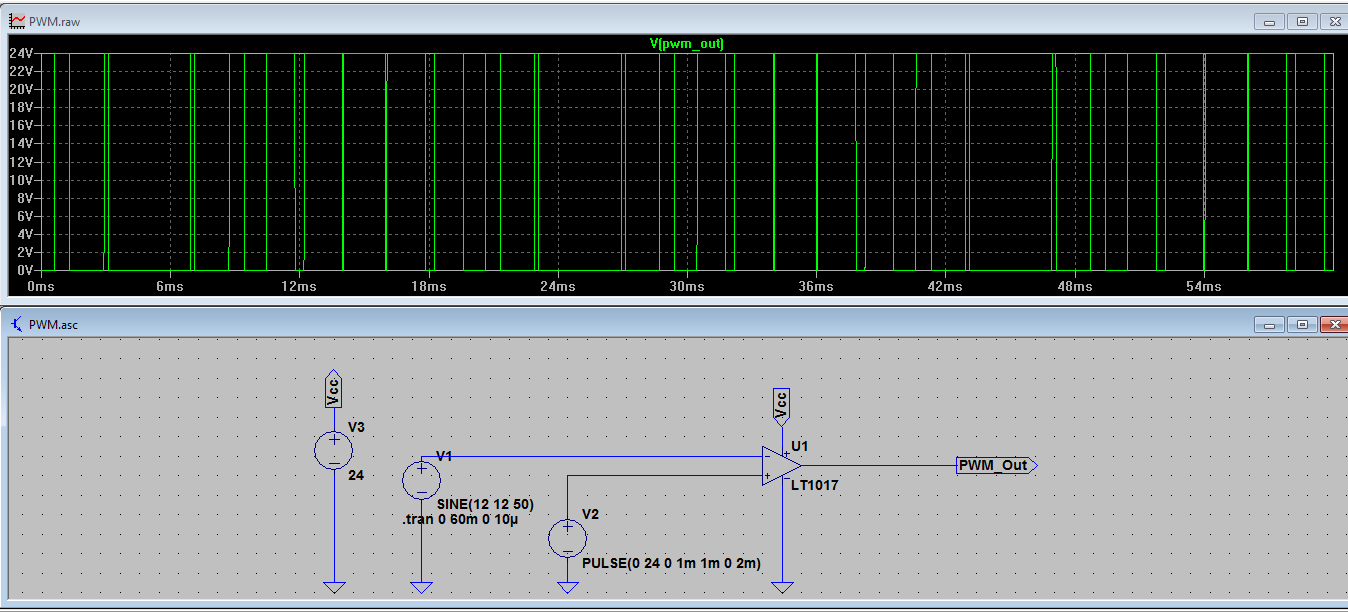1348x612 pixels.
Task: Select the pulse source V2 symbol
Action: coord(566,538)
